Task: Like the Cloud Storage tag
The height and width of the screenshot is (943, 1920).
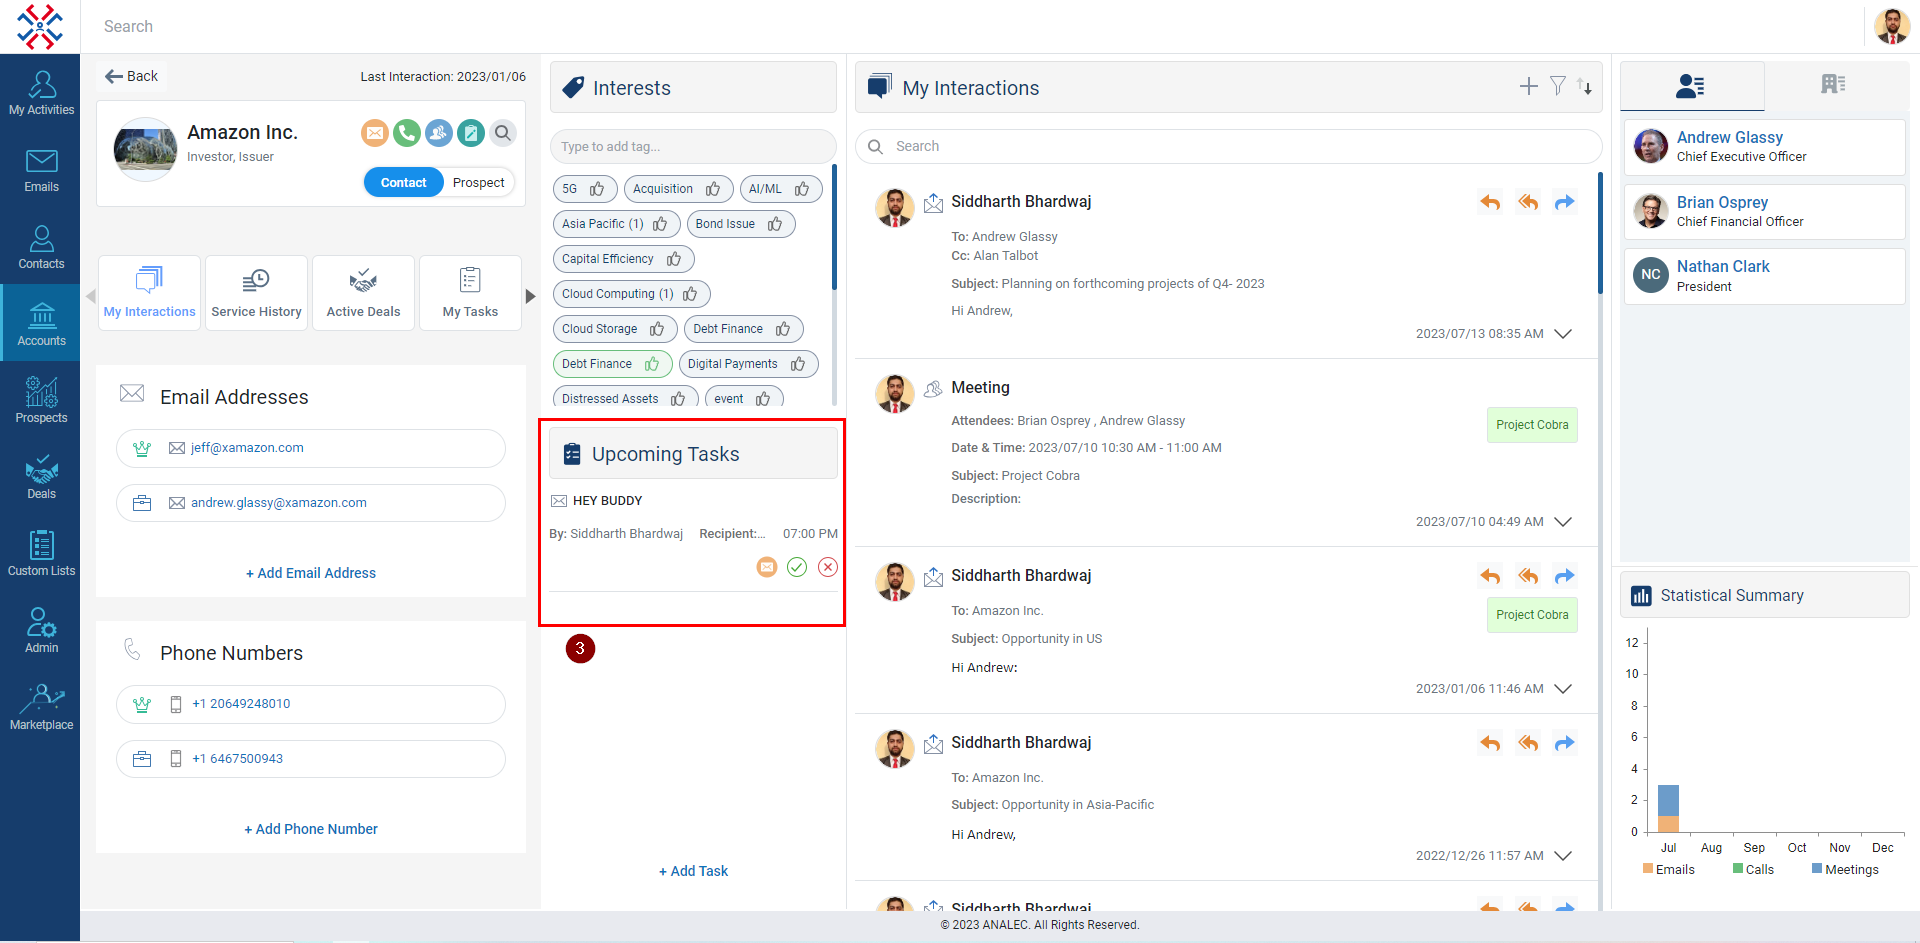Action: (x=657, y=329)
